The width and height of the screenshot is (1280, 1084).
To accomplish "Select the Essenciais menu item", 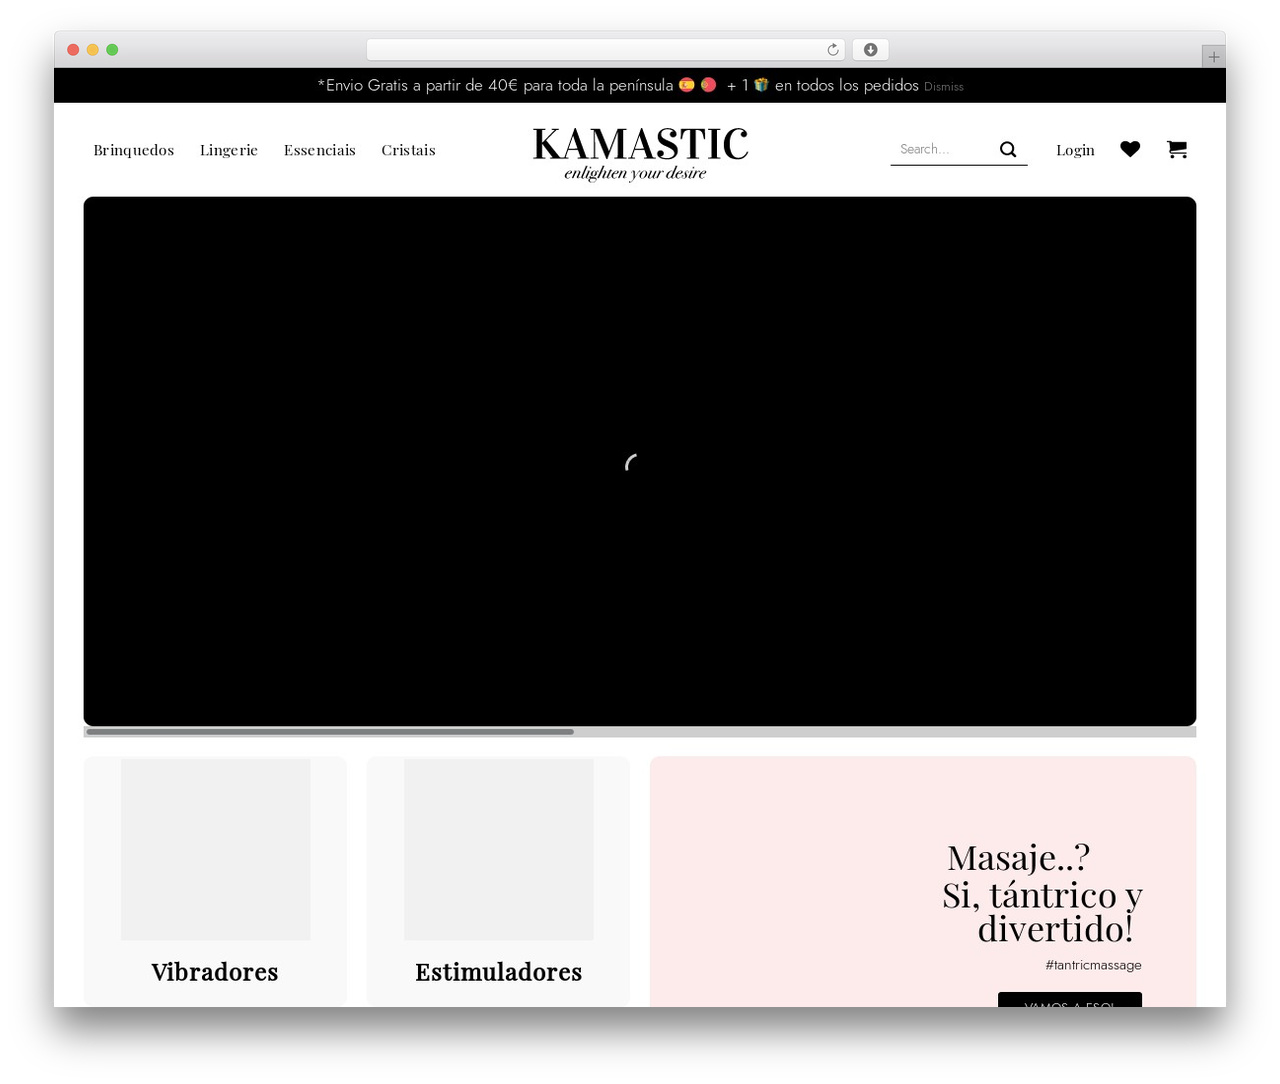I will 320,150.
